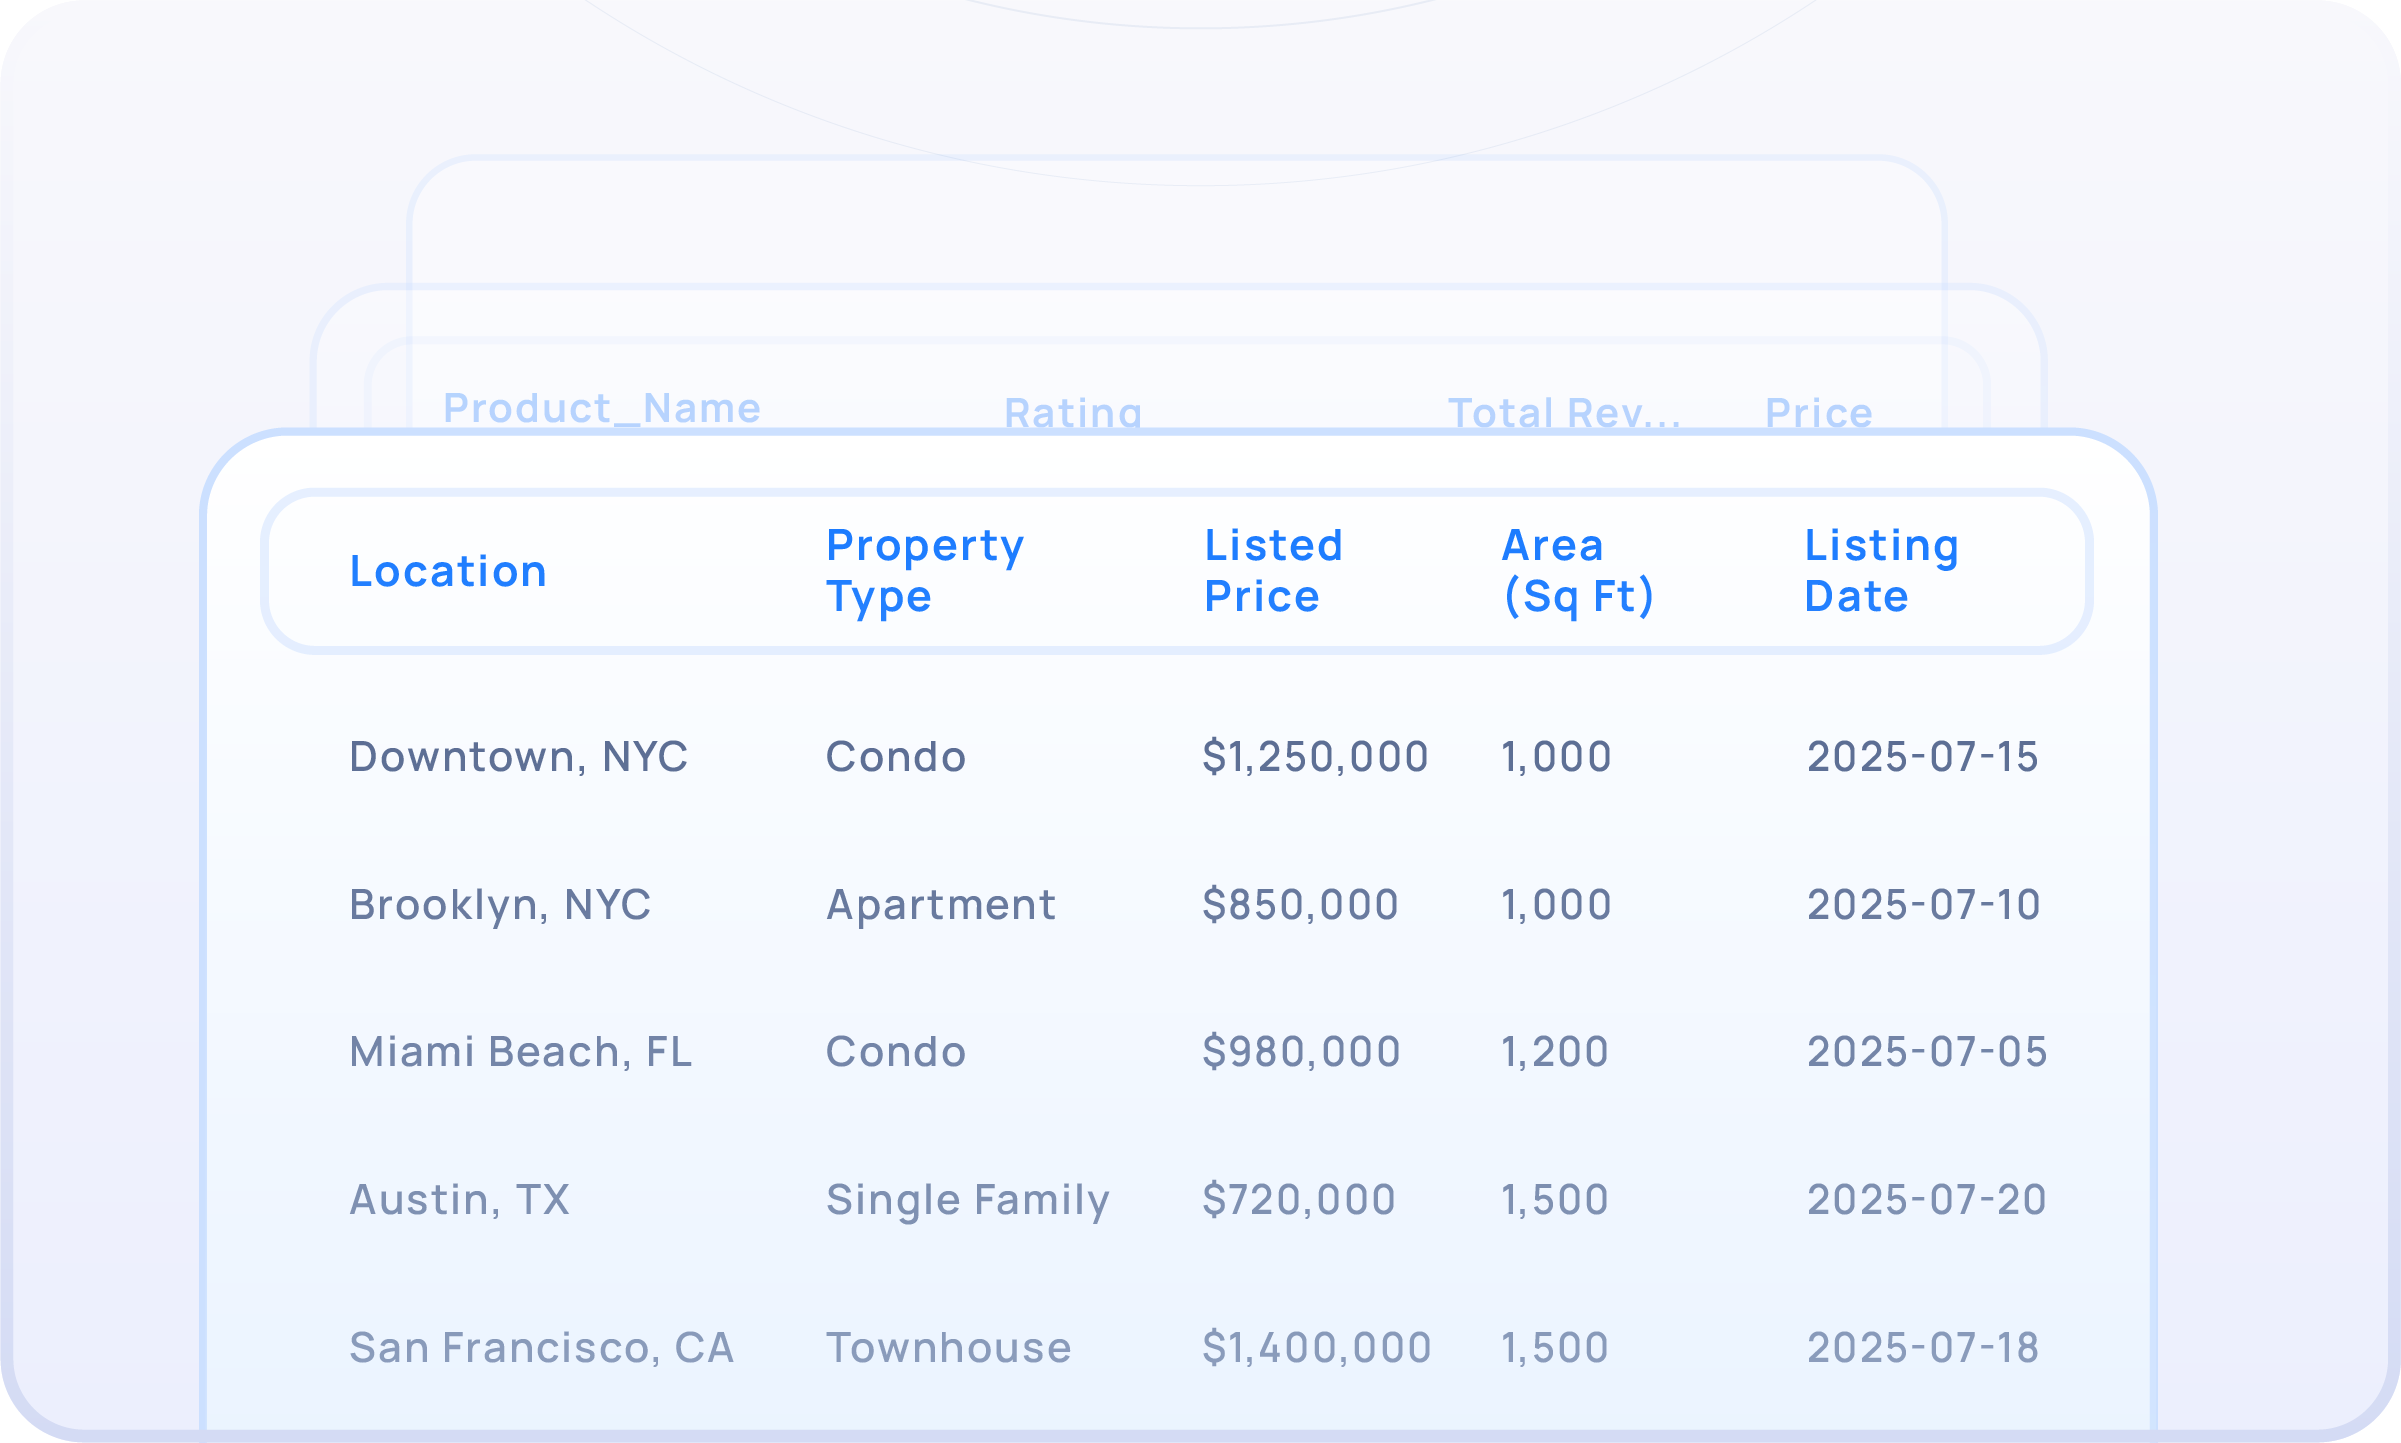Sort by the Property Type header
This screenshot has height=1443, width=2401.
click(x=925, y=571)
